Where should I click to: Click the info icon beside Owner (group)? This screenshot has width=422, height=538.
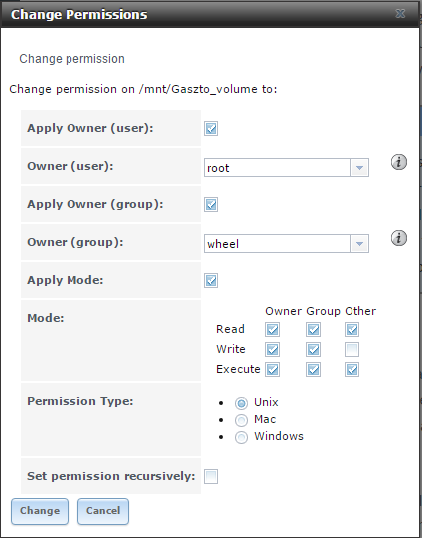click(399, 238)
